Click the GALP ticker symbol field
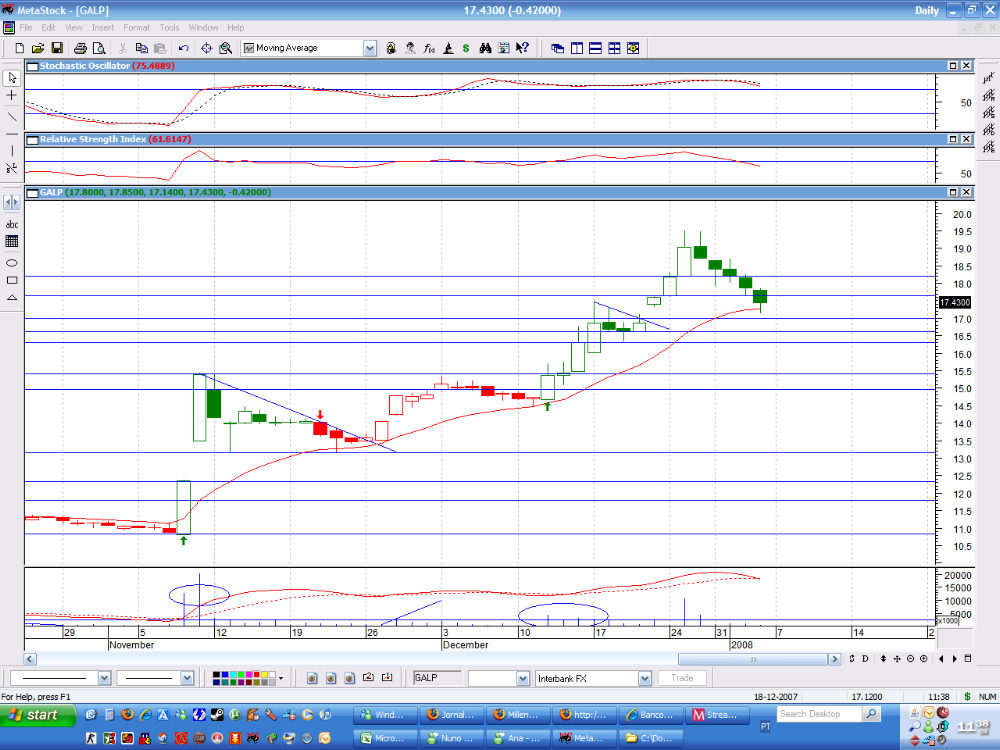 pyautogui.click(x=438, y=678)
